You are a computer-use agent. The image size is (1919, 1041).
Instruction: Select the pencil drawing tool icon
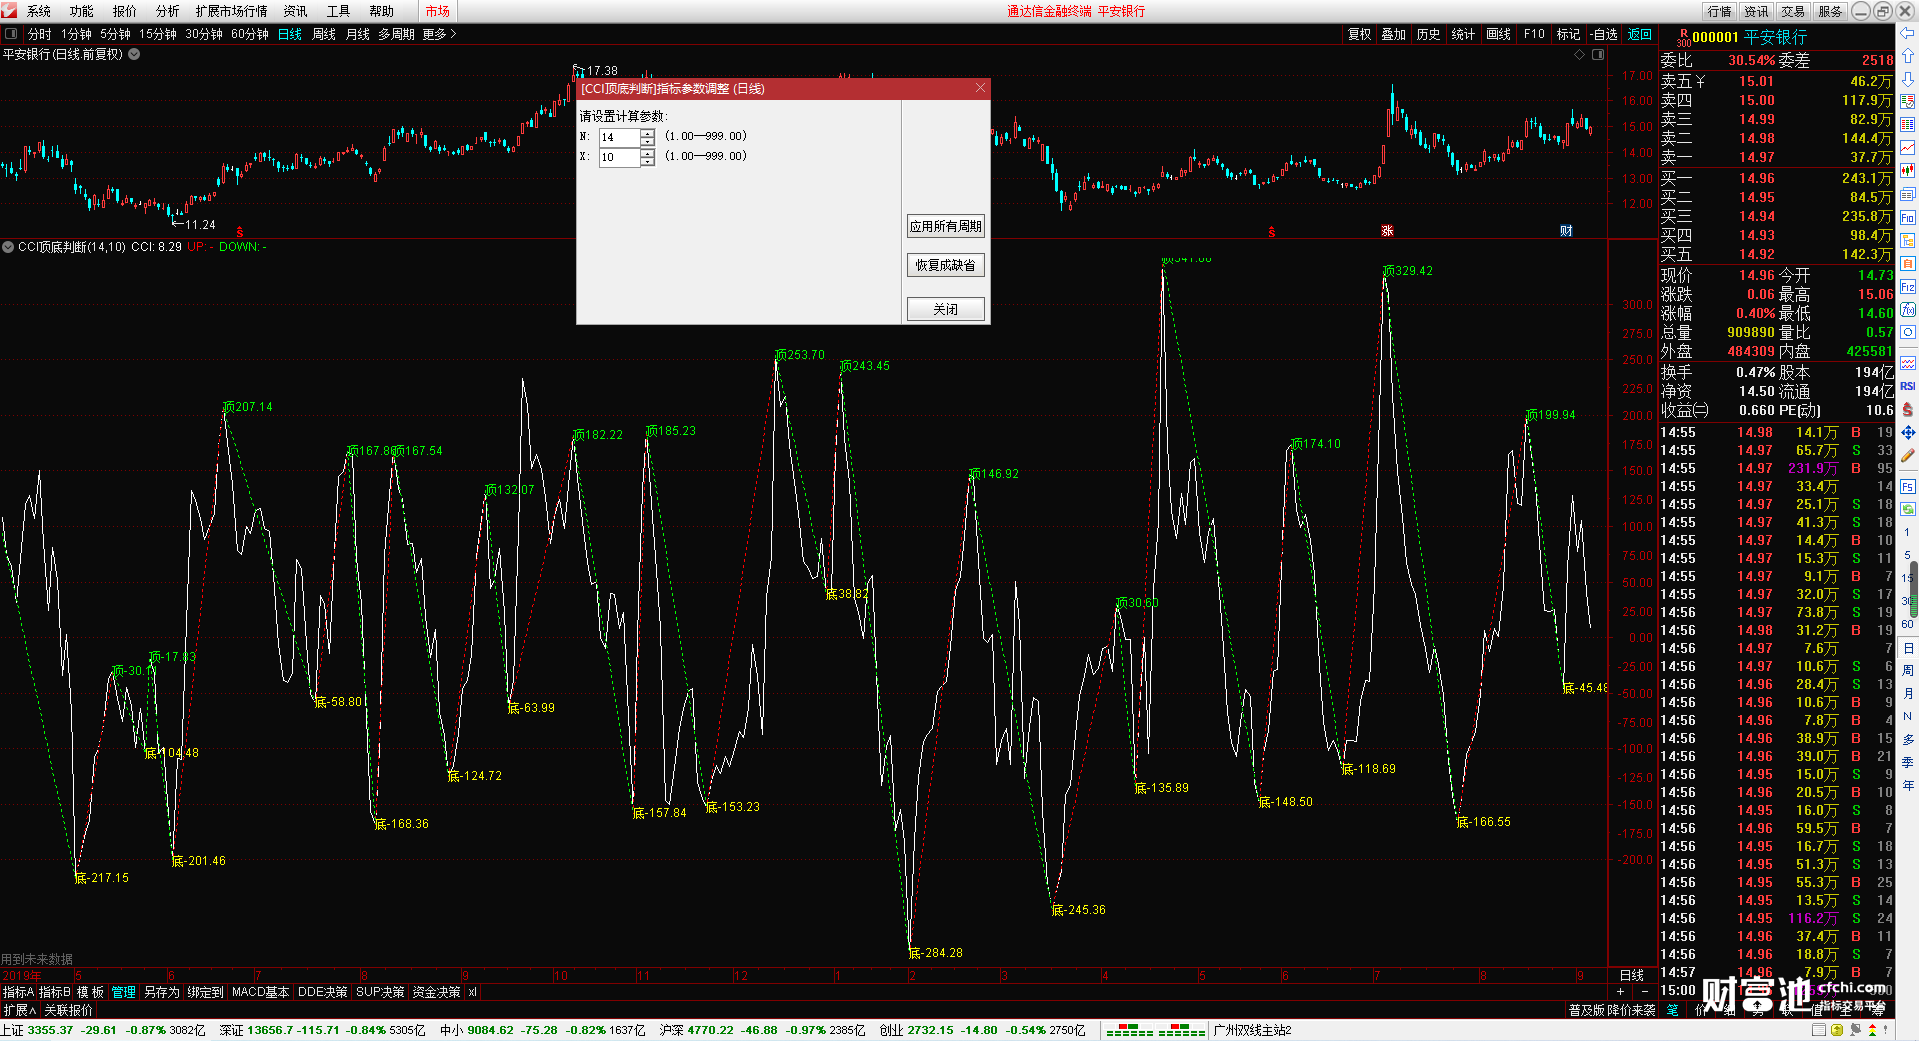point(1908,455)
